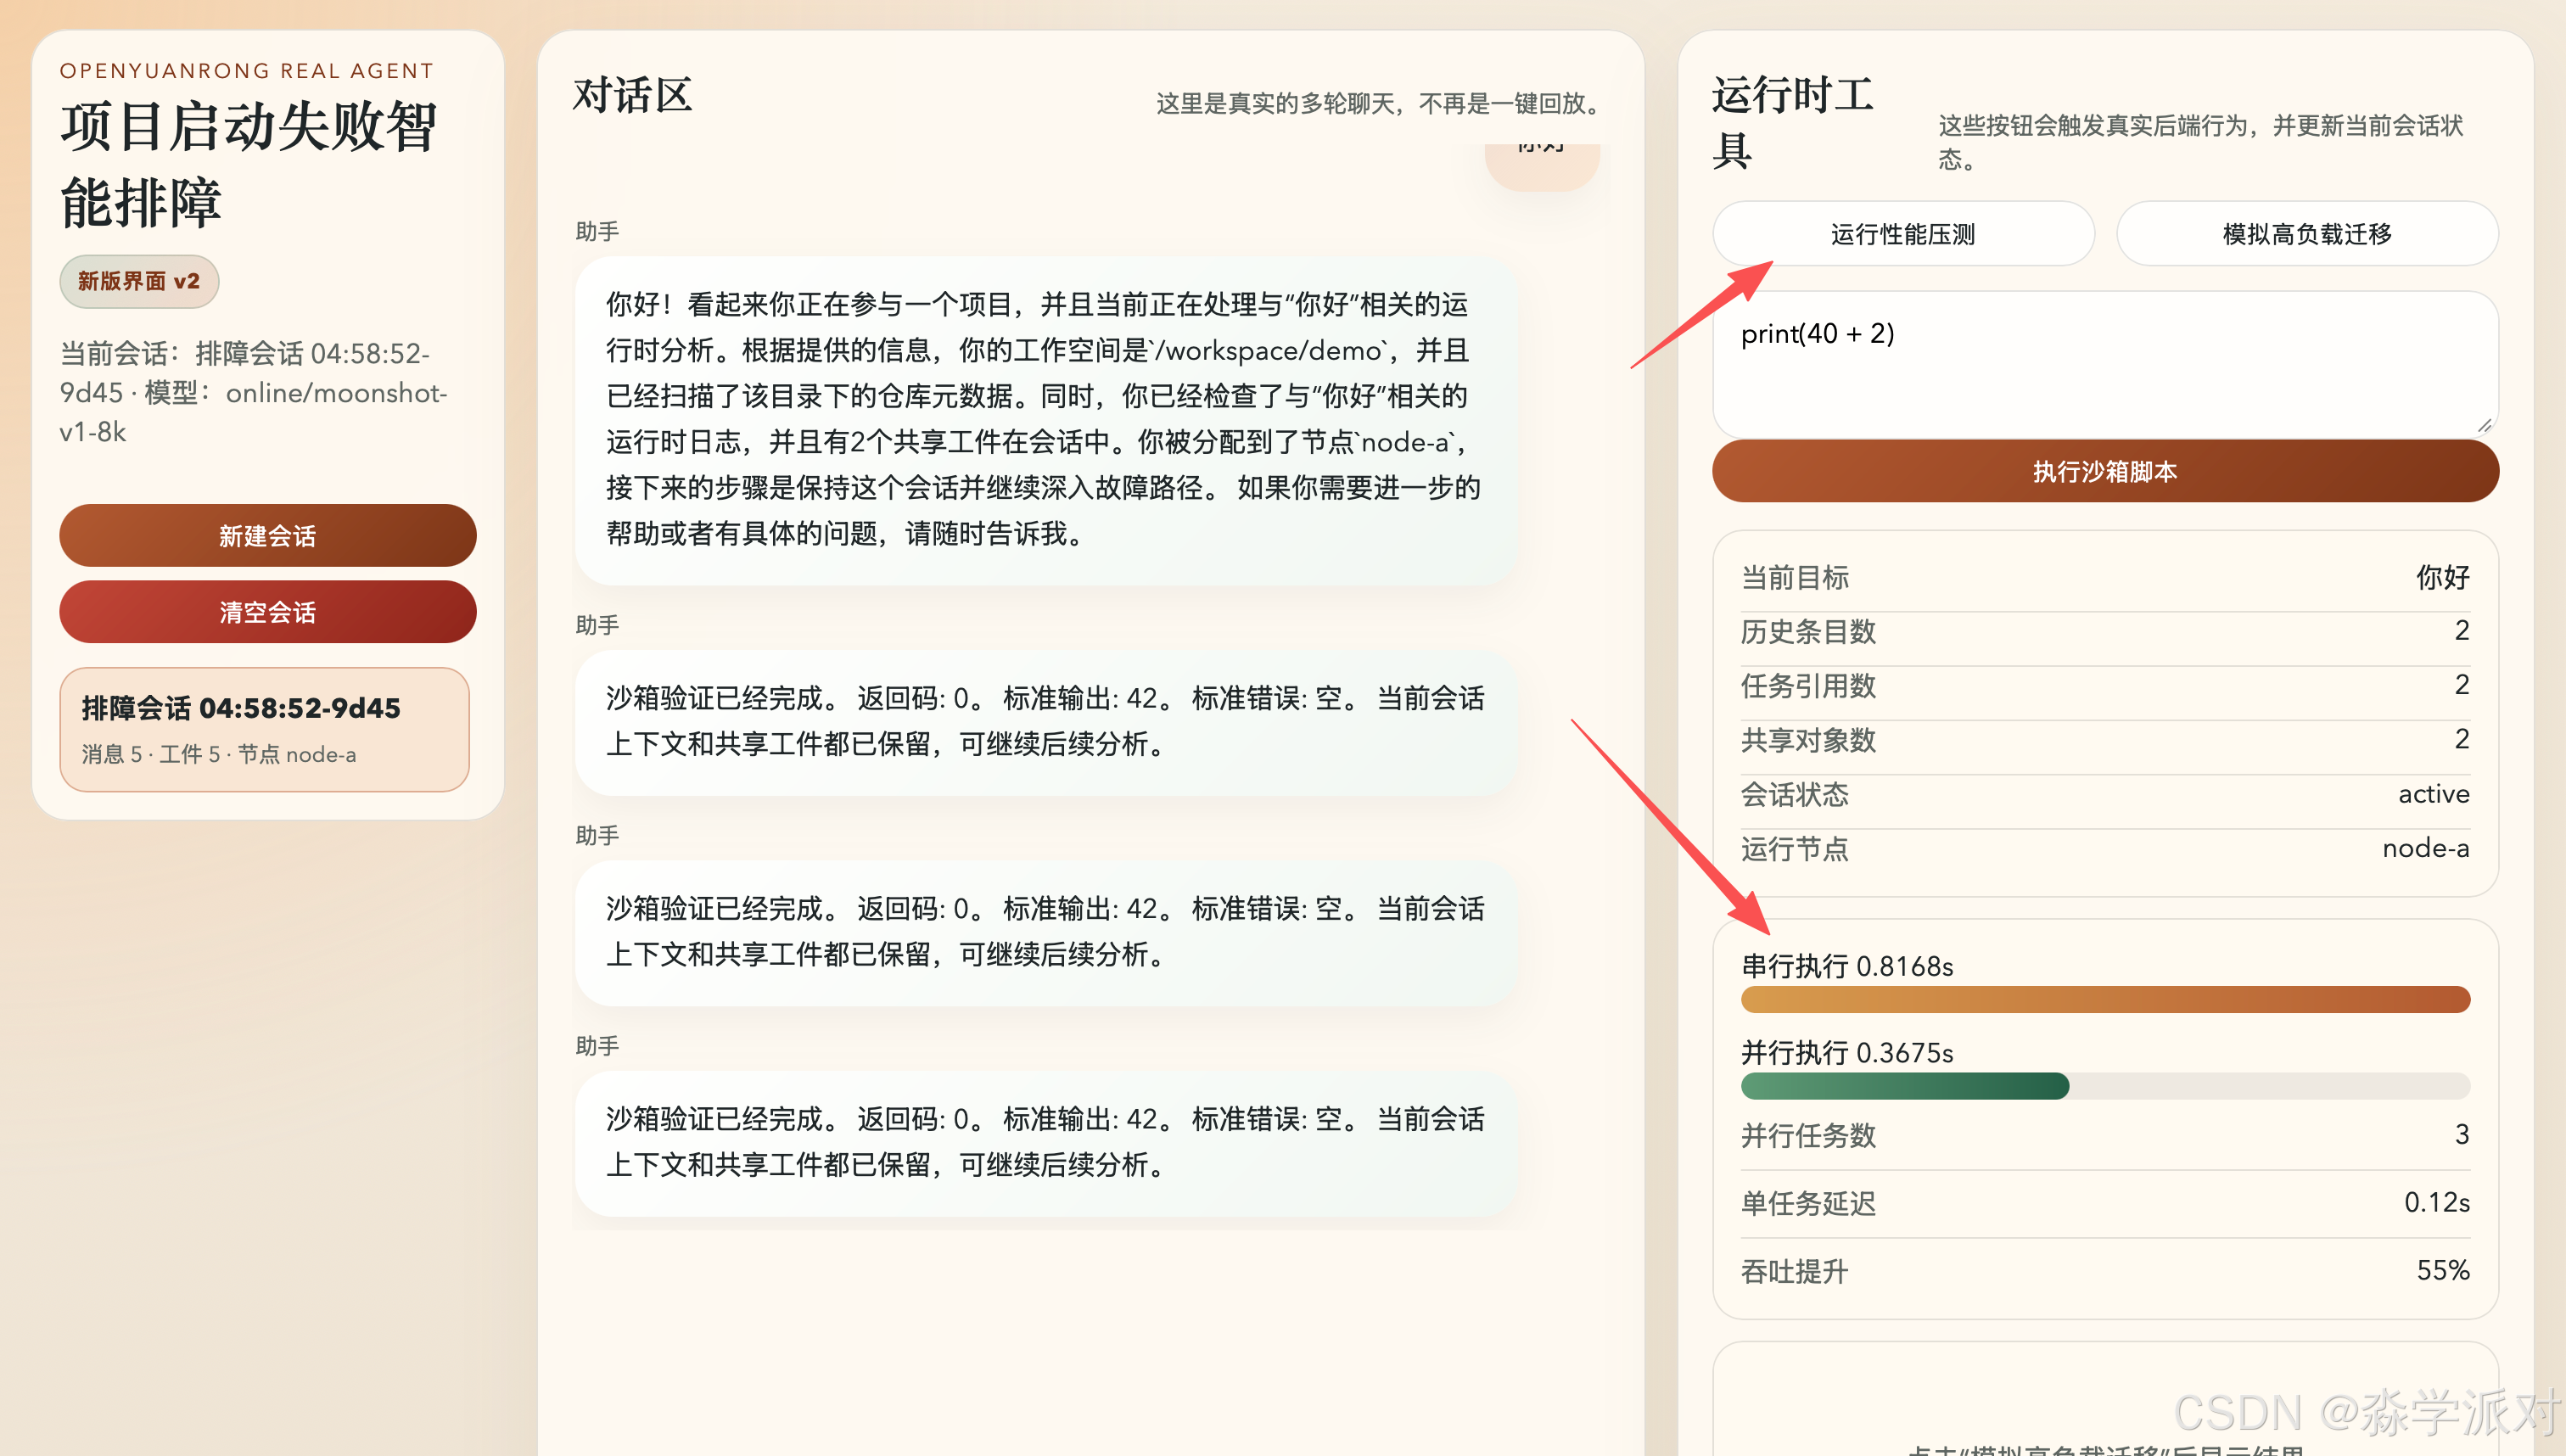This screenshot has width=2566, height=1456.
Task: Click the 并行执行 green progress bar
Action: point(1904,1086)
